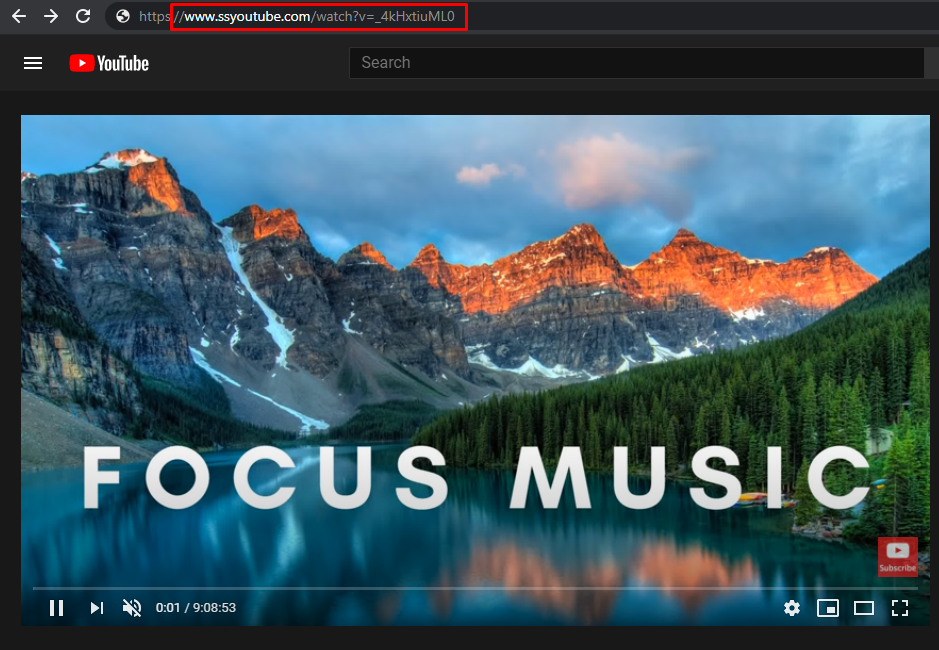The image size is (939, 650).
Task: Pause the video playback
Action: tap(57, 607)
